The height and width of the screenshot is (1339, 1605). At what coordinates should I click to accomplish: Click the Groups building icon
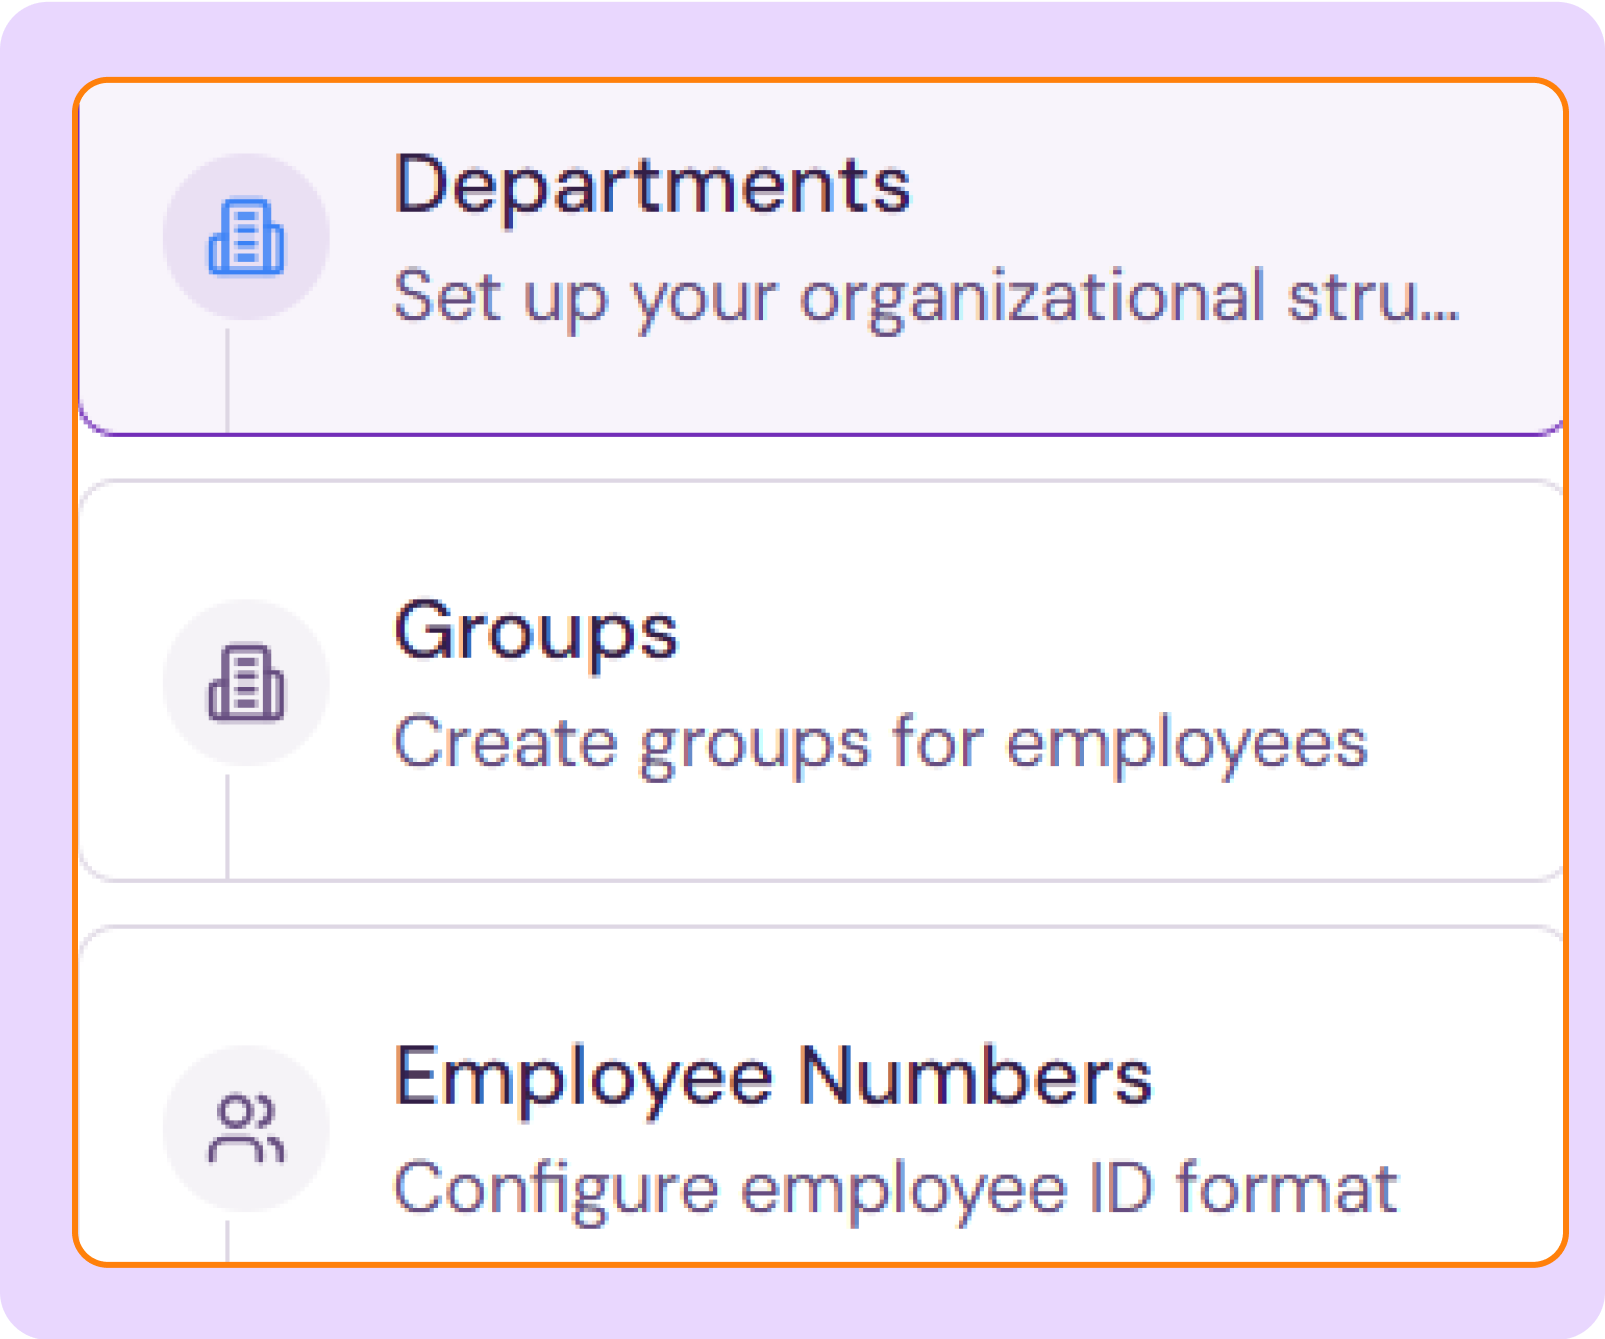pos(246,683)
